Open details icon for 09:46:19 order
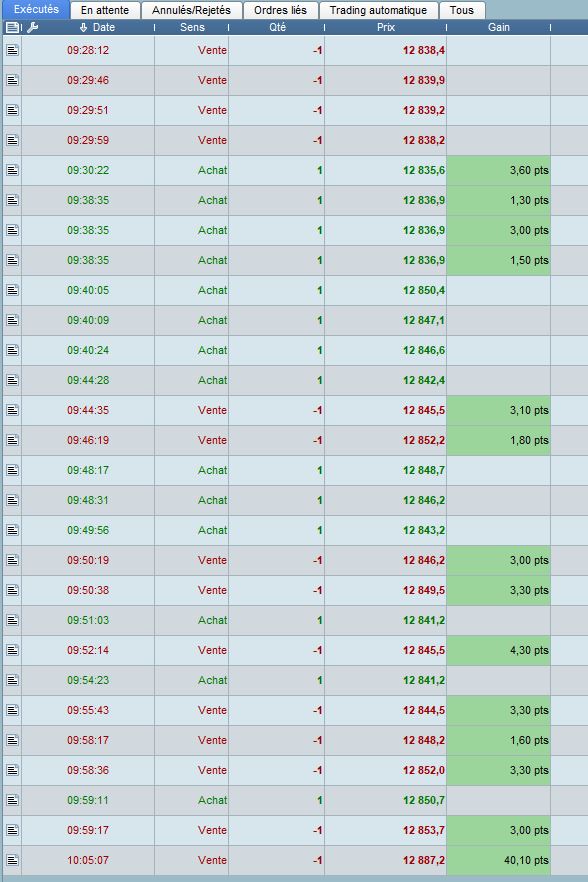The image size is (588, 882). (x=12, y=440)
